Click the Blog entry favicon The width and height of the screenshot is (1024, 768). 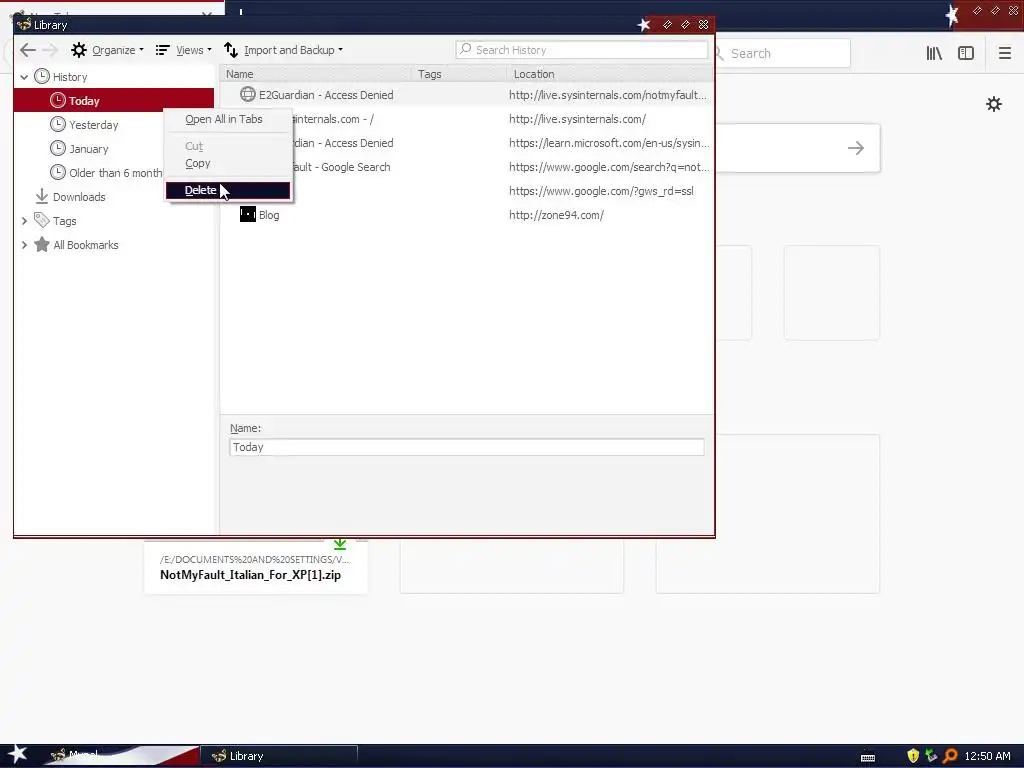(248, 214)
